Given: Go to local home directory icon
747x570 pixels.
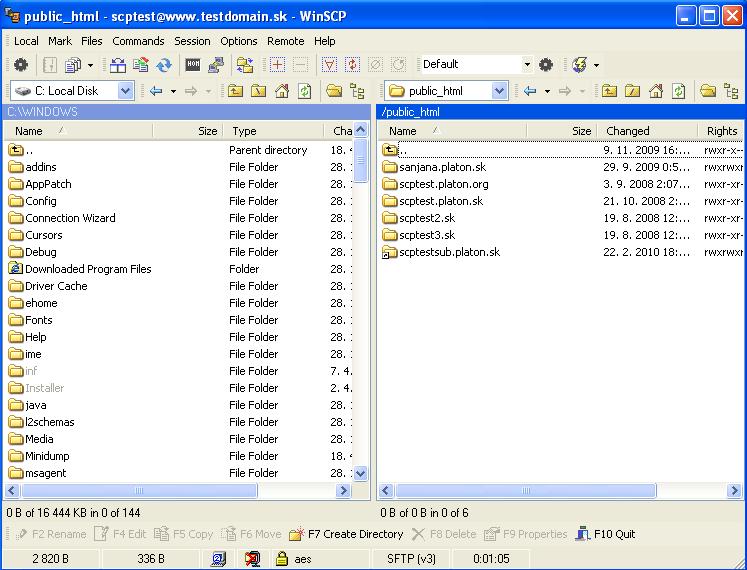Looking at the screenshot, I should [282, 91].
